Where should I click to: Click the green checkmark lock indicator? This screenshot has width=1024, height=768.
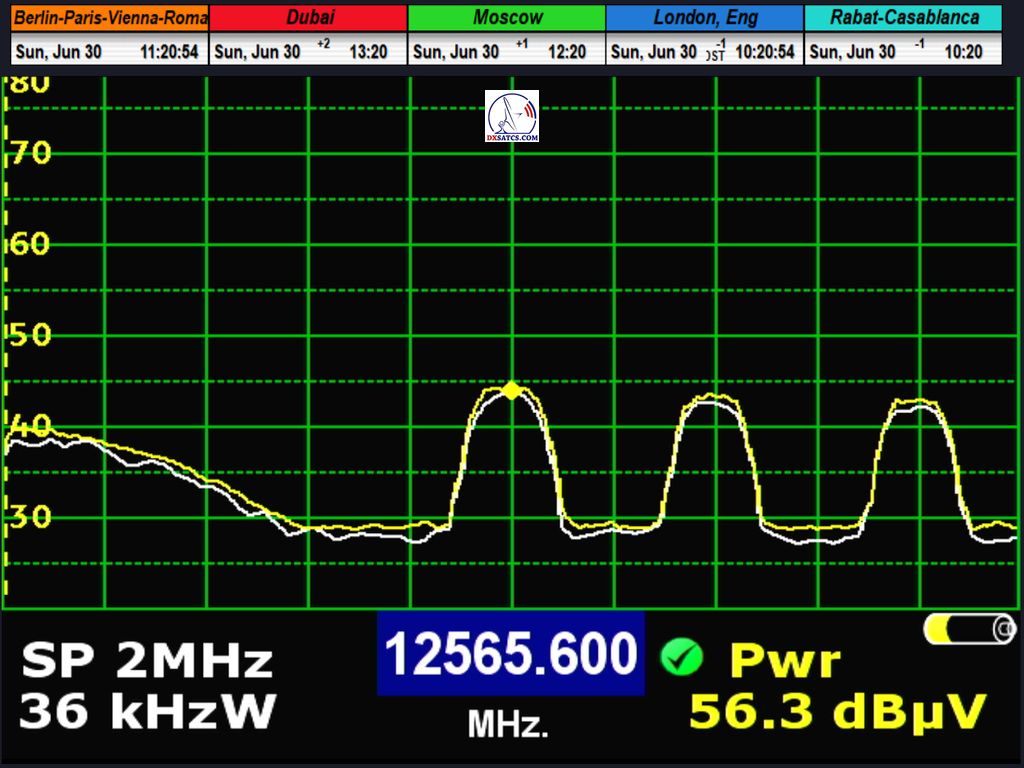681,657
